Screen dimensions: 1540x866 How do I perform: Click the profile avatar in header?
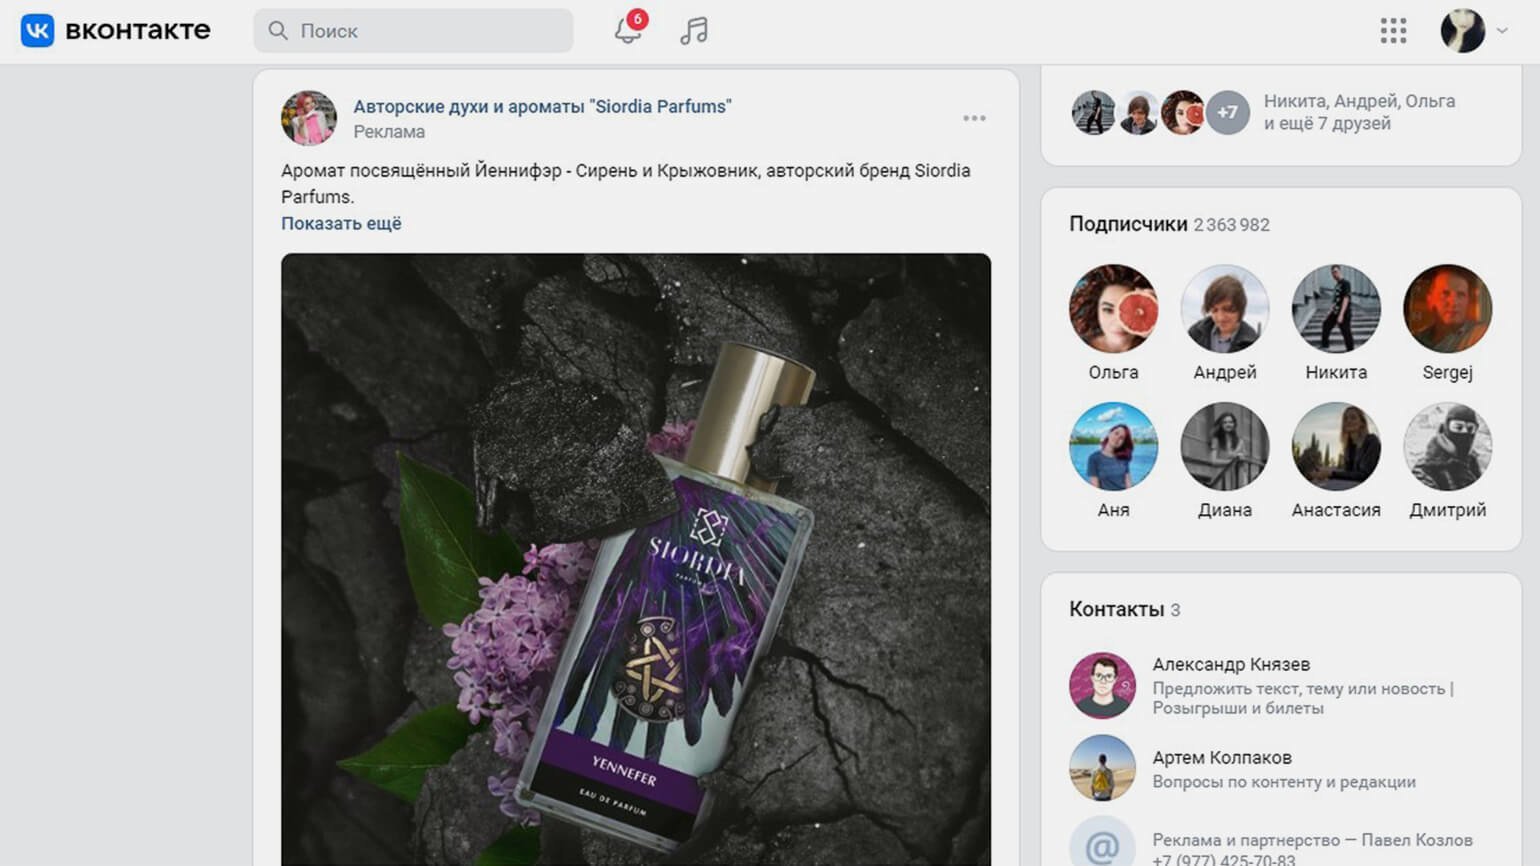pos(1462,31)
